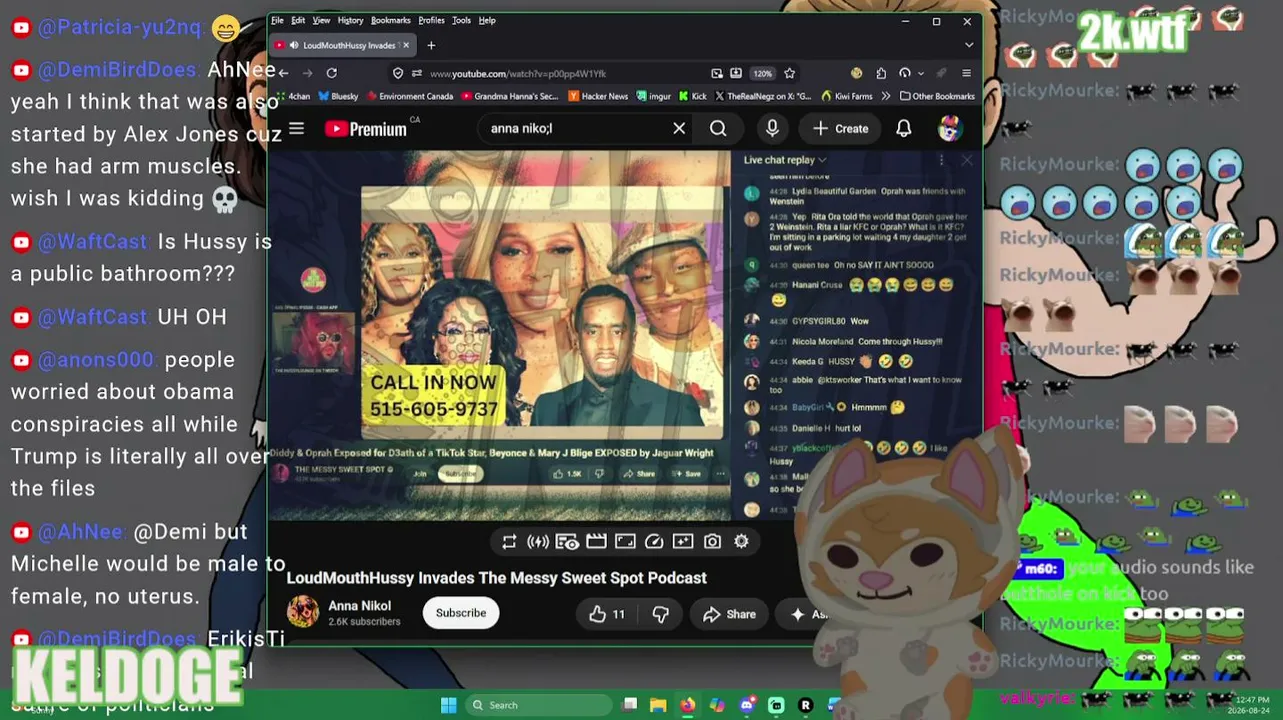Open Anna Nikol channel avatar
Viewport: 1283px width, 720px height.
(x=303, y=612)
